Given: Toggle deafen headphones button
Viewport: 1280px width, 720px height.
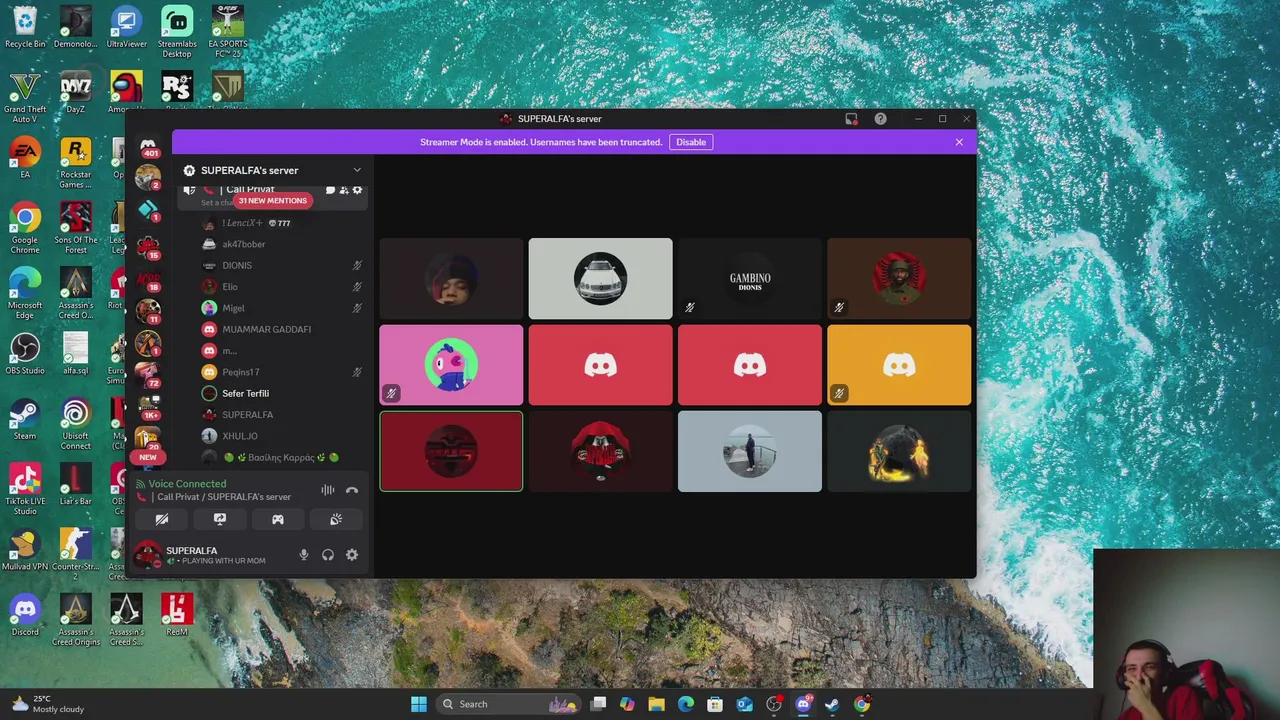Looking at the screenshot, I should [x=328, y=555].
